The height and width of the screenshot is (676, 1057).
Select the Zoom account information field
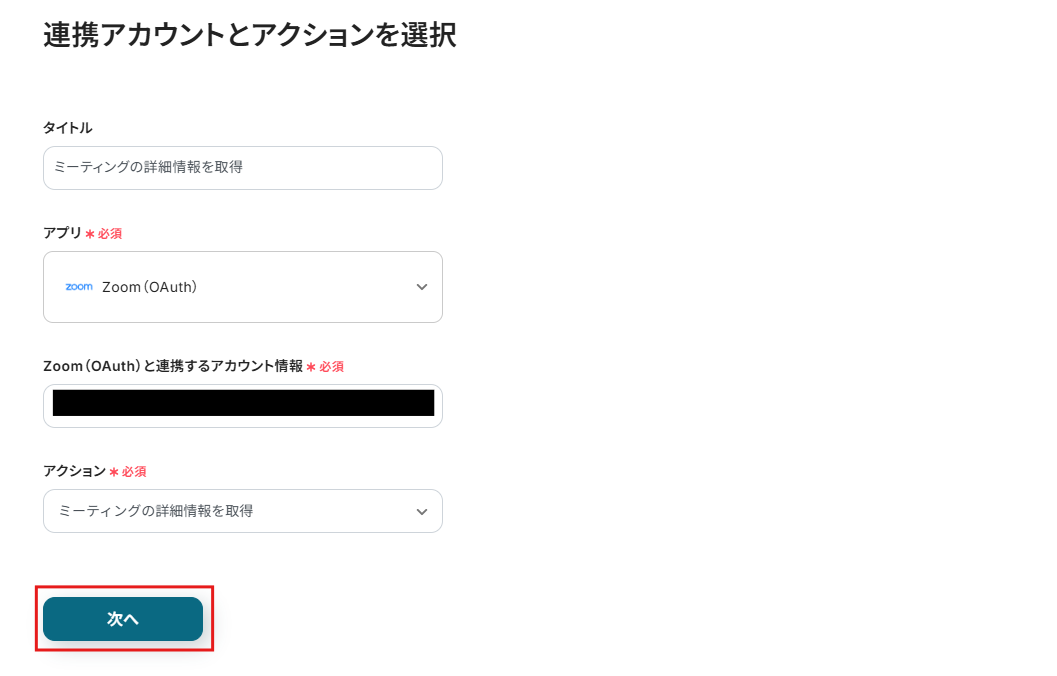pyautogui.click(x=242, y=404)
